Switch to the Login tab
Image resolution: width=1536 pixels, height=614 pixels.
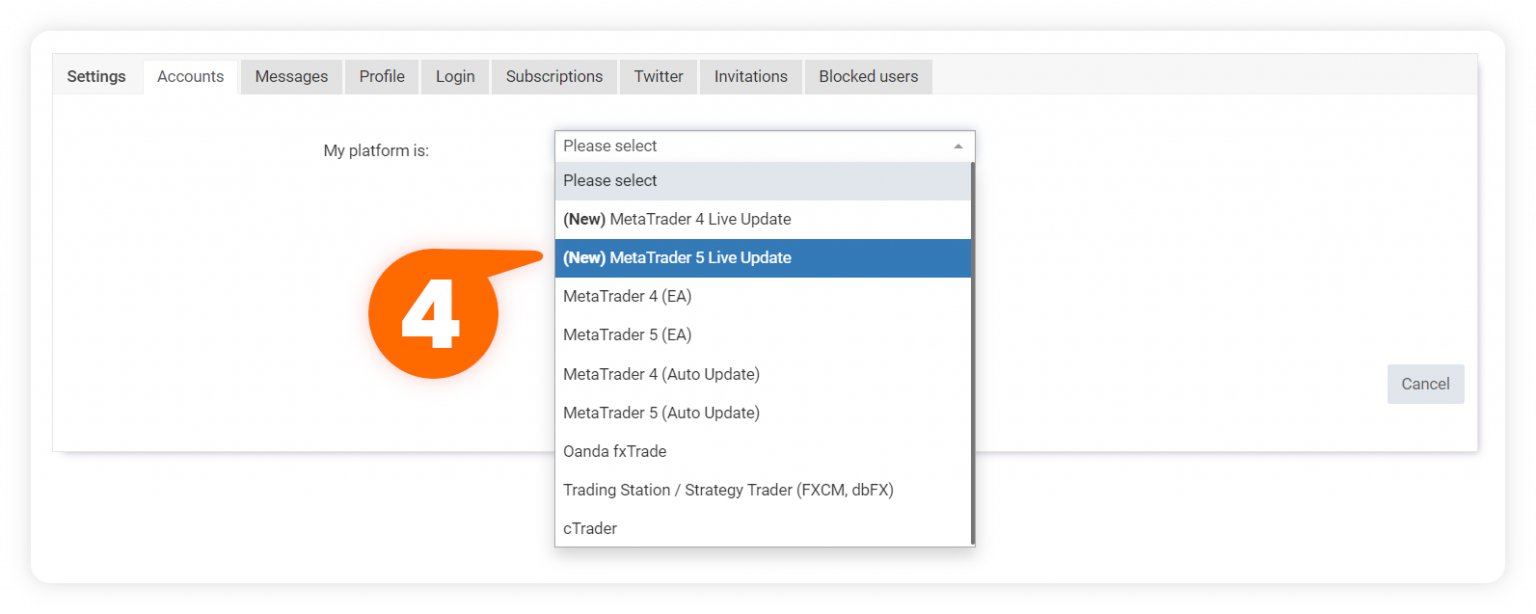(455, 76)
